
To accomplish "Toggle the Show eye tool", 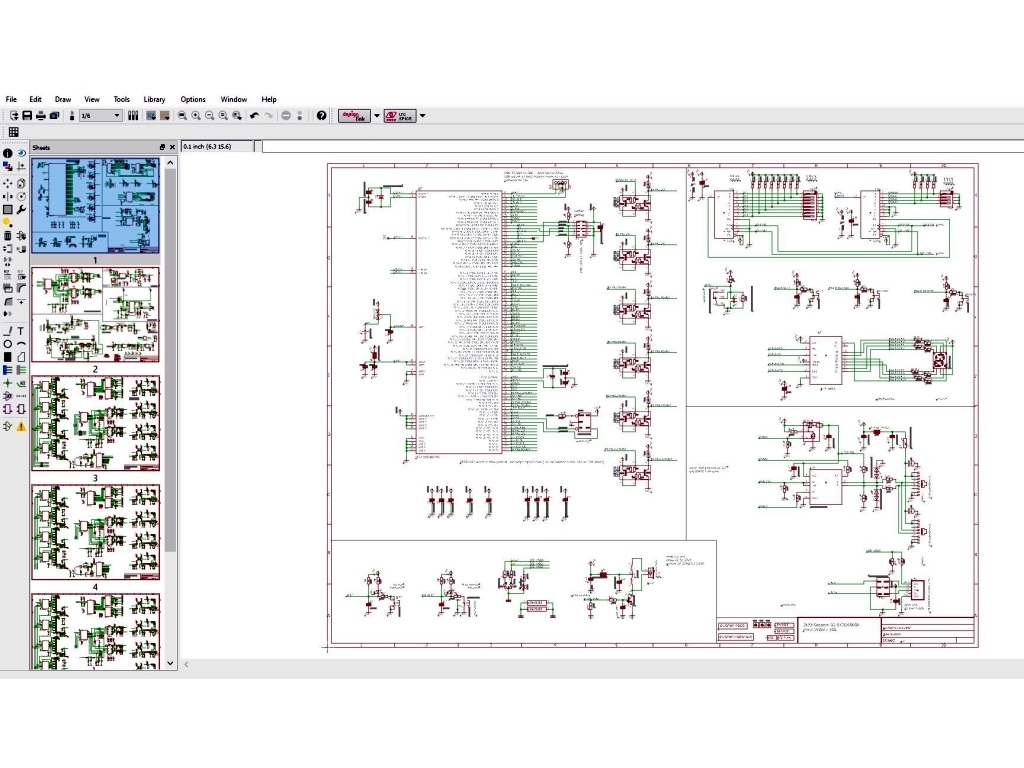I will [21, 153].
